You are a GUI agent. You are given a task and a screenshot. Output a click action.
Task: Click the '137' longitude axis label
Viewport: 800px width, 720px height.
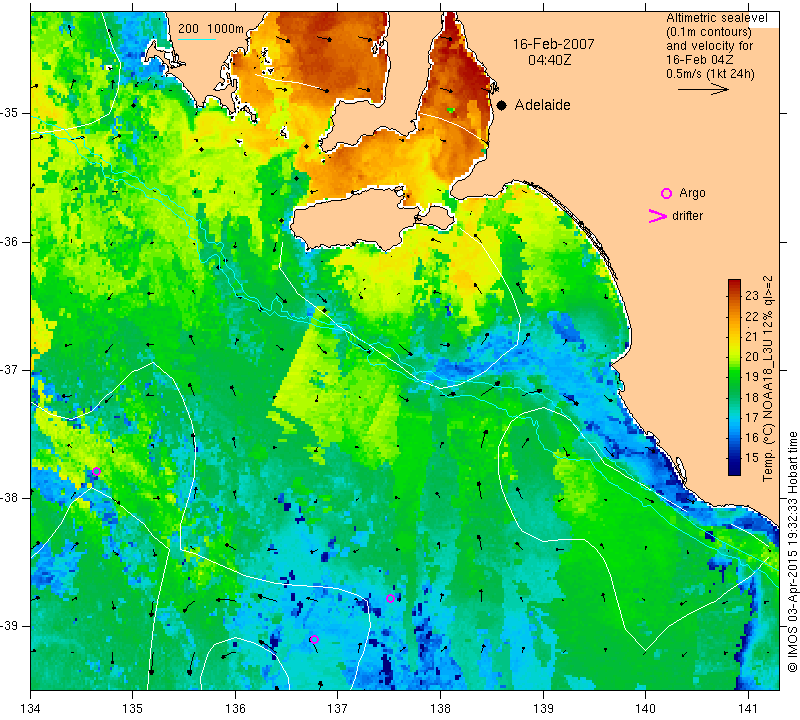coord(337,708)
